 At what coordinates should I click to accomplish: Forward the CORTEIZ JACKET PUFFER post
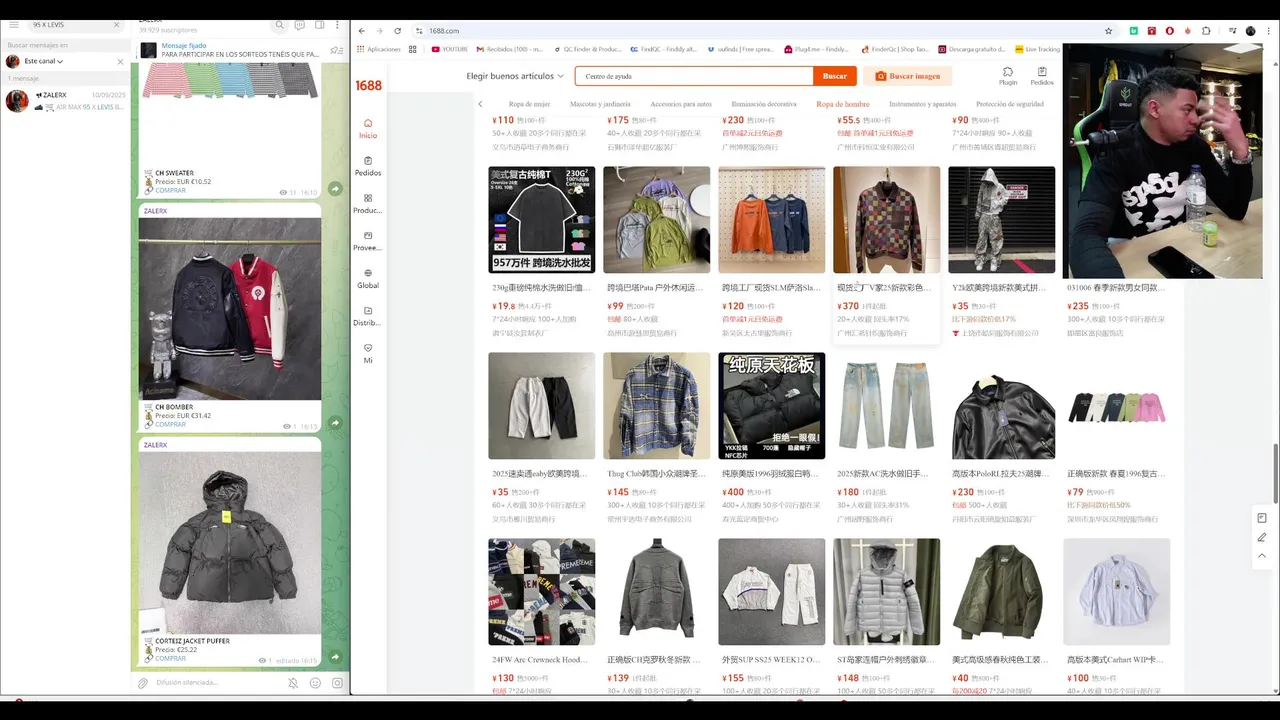pyautogui.click(x=336, y=657)
